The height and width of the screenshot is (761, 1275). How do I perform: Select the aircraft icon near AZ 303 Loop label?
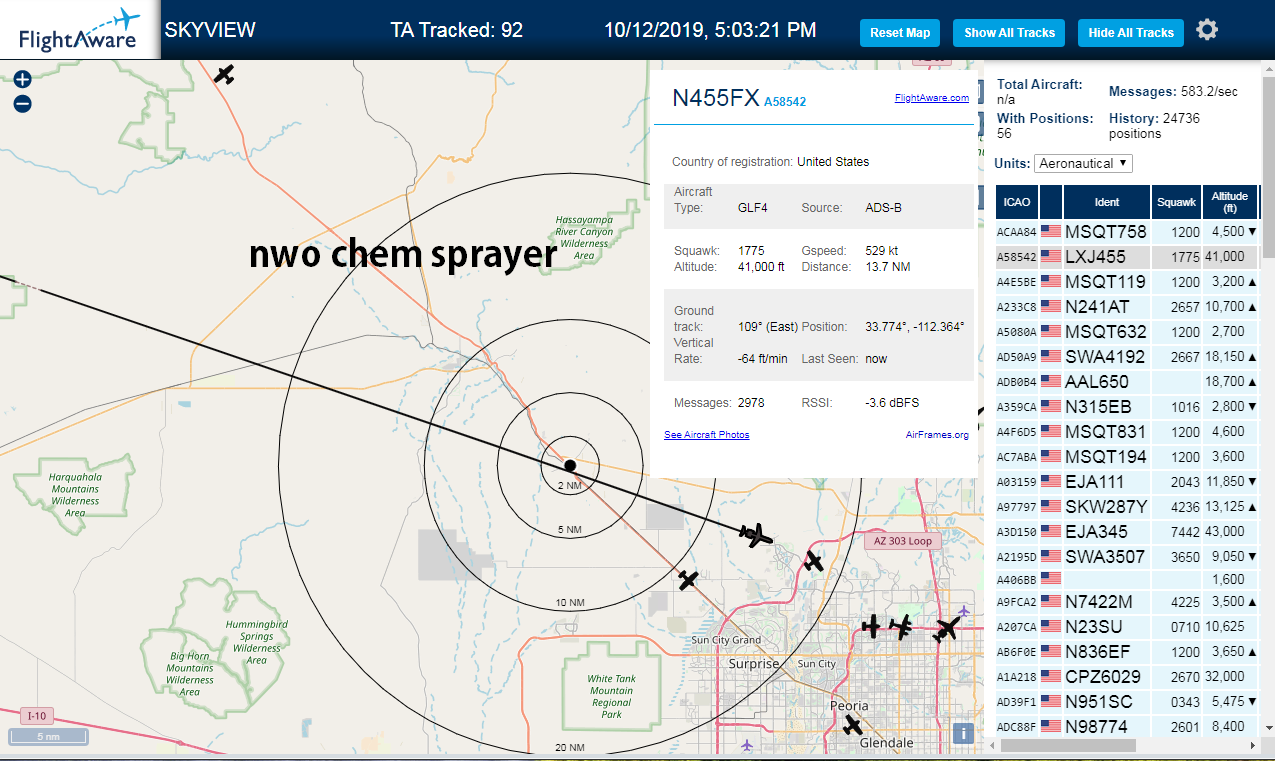(x=813, y=561)
